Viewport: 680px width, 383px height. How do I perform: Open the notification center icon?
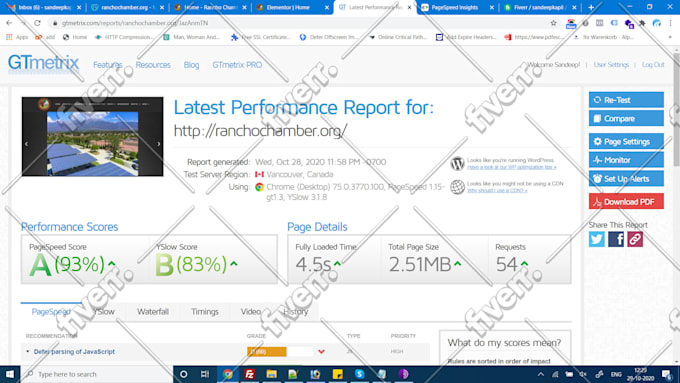667,374
